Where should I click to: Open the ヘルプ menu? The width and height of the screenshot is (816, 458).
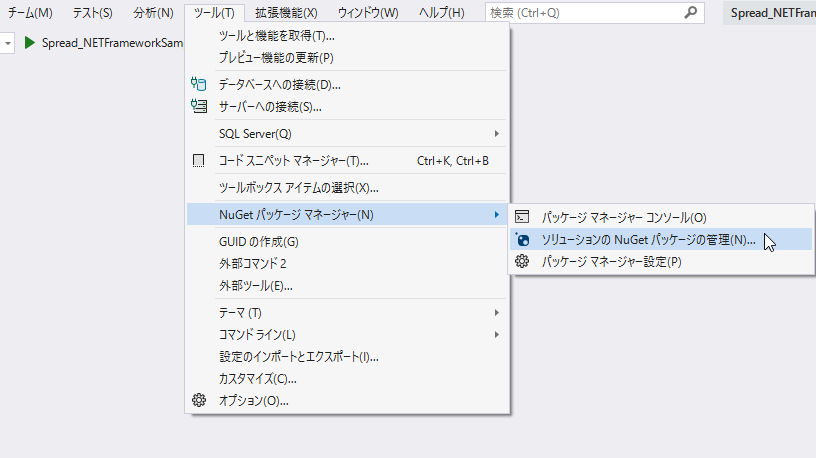pyautogui.click(x=441, y=13)
